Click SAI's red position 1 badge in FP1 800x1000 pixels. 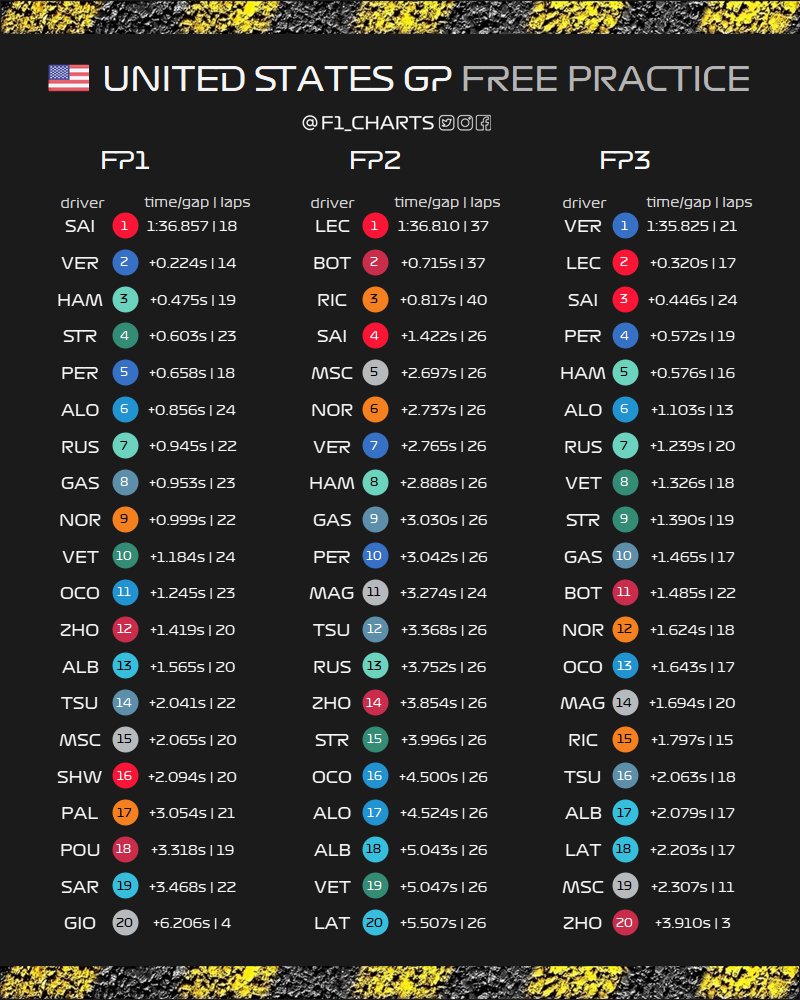click(x=124, y=226)
